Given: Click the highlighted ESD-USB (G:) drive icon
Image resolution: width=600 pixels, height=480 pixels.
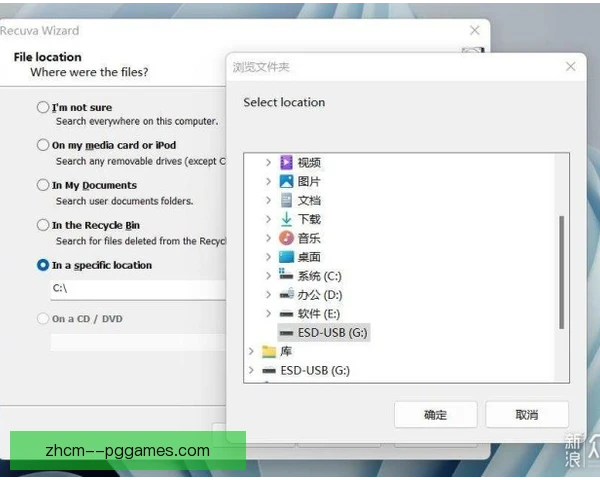Looking at the screenshot, I should click(x=286, y=333).
